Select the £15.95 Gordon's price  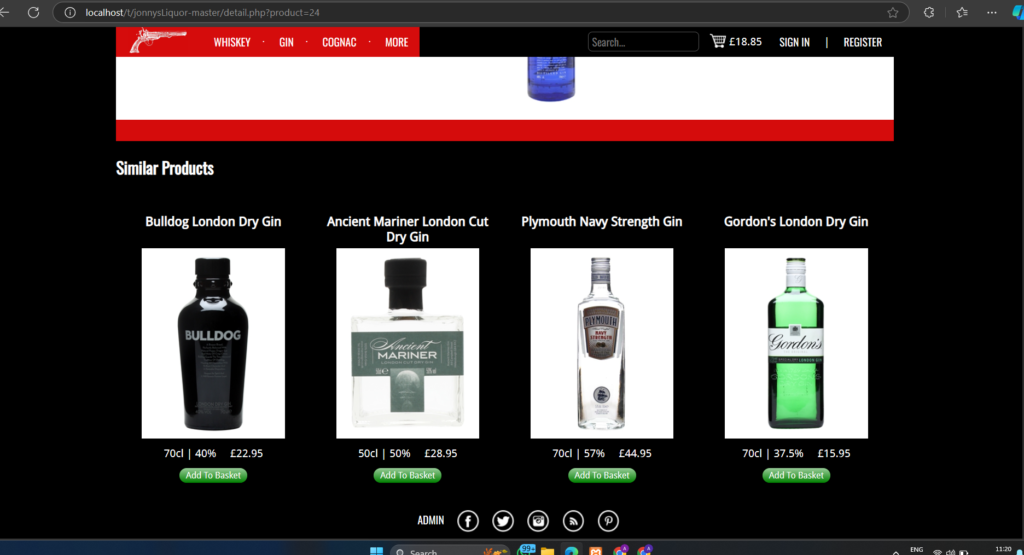pos(834,453)
